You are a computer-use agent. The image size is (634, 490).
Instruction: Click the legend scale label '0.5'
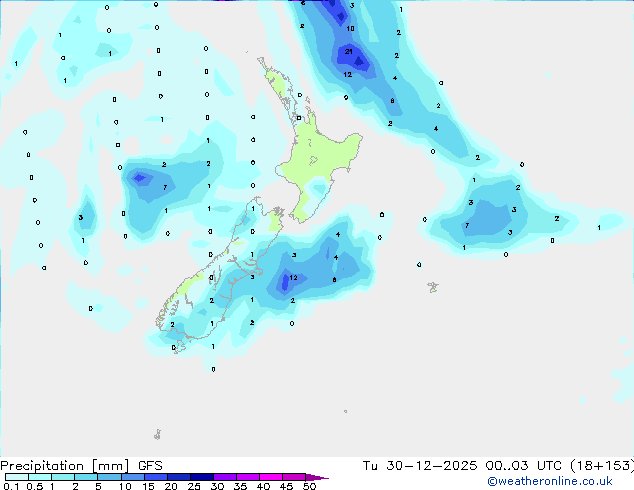(35, 486)
